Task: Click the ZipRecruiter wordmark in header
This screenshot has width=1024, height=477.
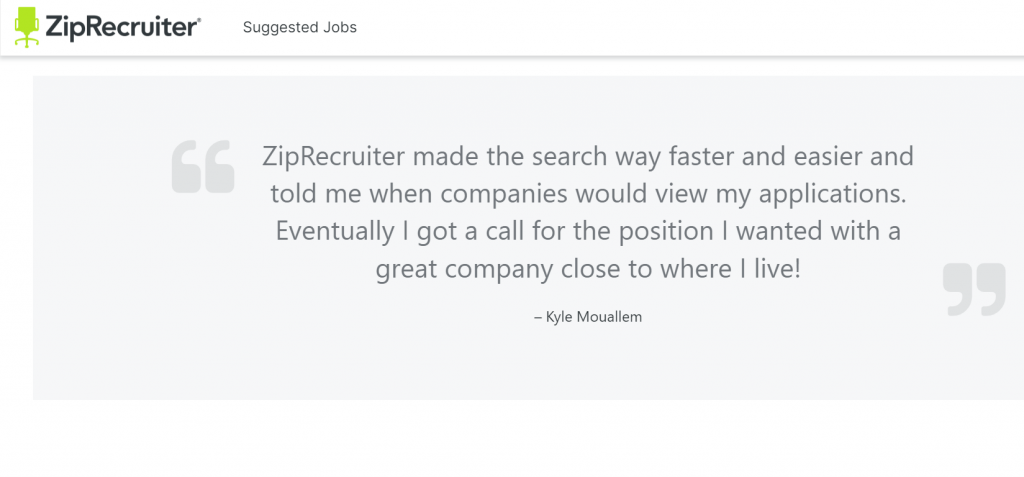Action: 120,27
